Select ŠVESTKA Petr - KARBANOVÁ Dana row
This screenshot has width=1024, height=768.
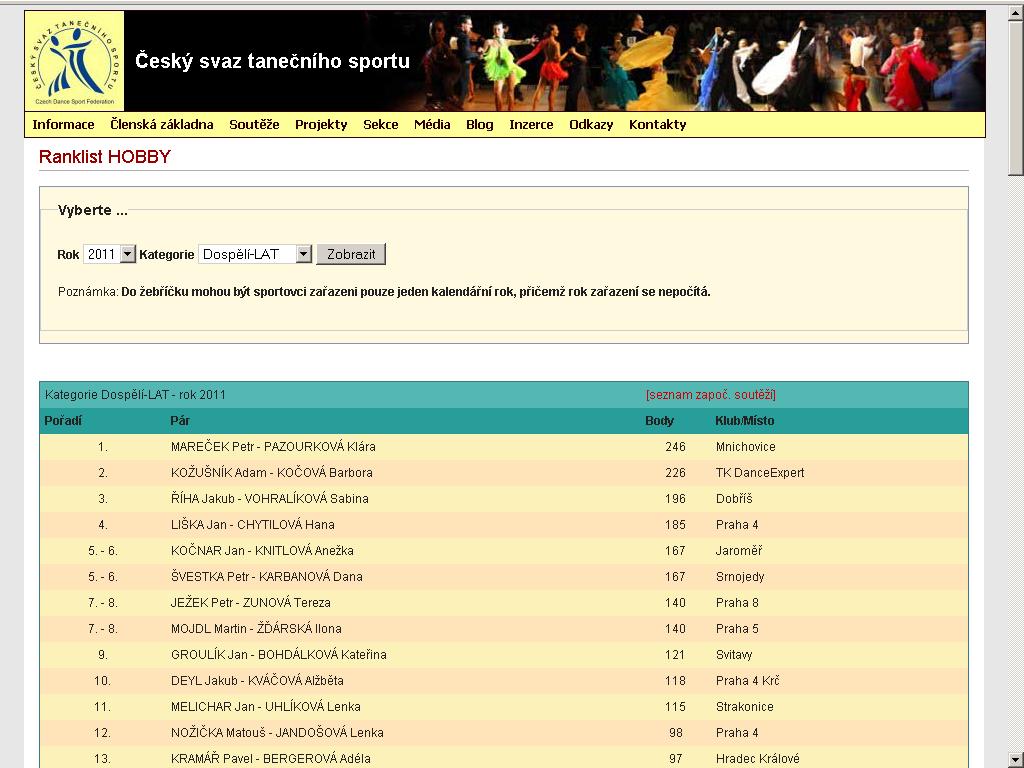coord(504,577)
